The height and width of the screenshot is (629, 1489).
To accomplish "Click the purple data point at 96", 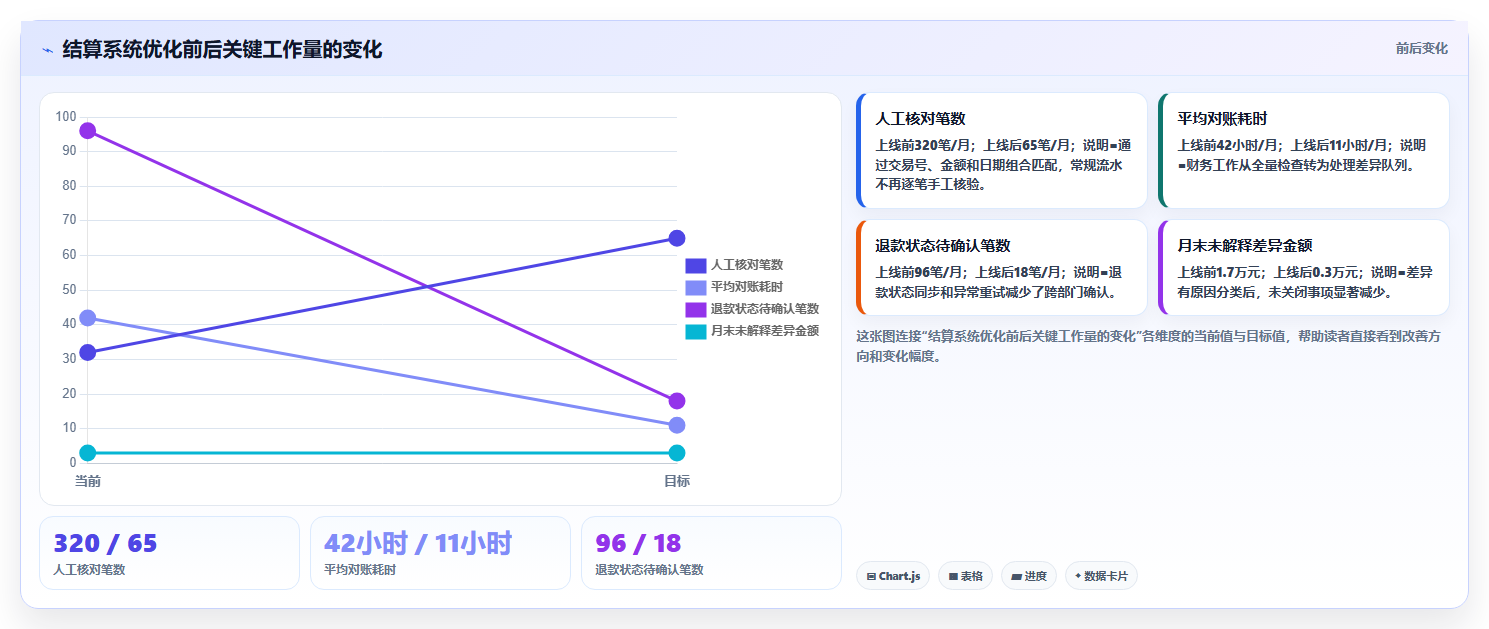I will 88,131.
